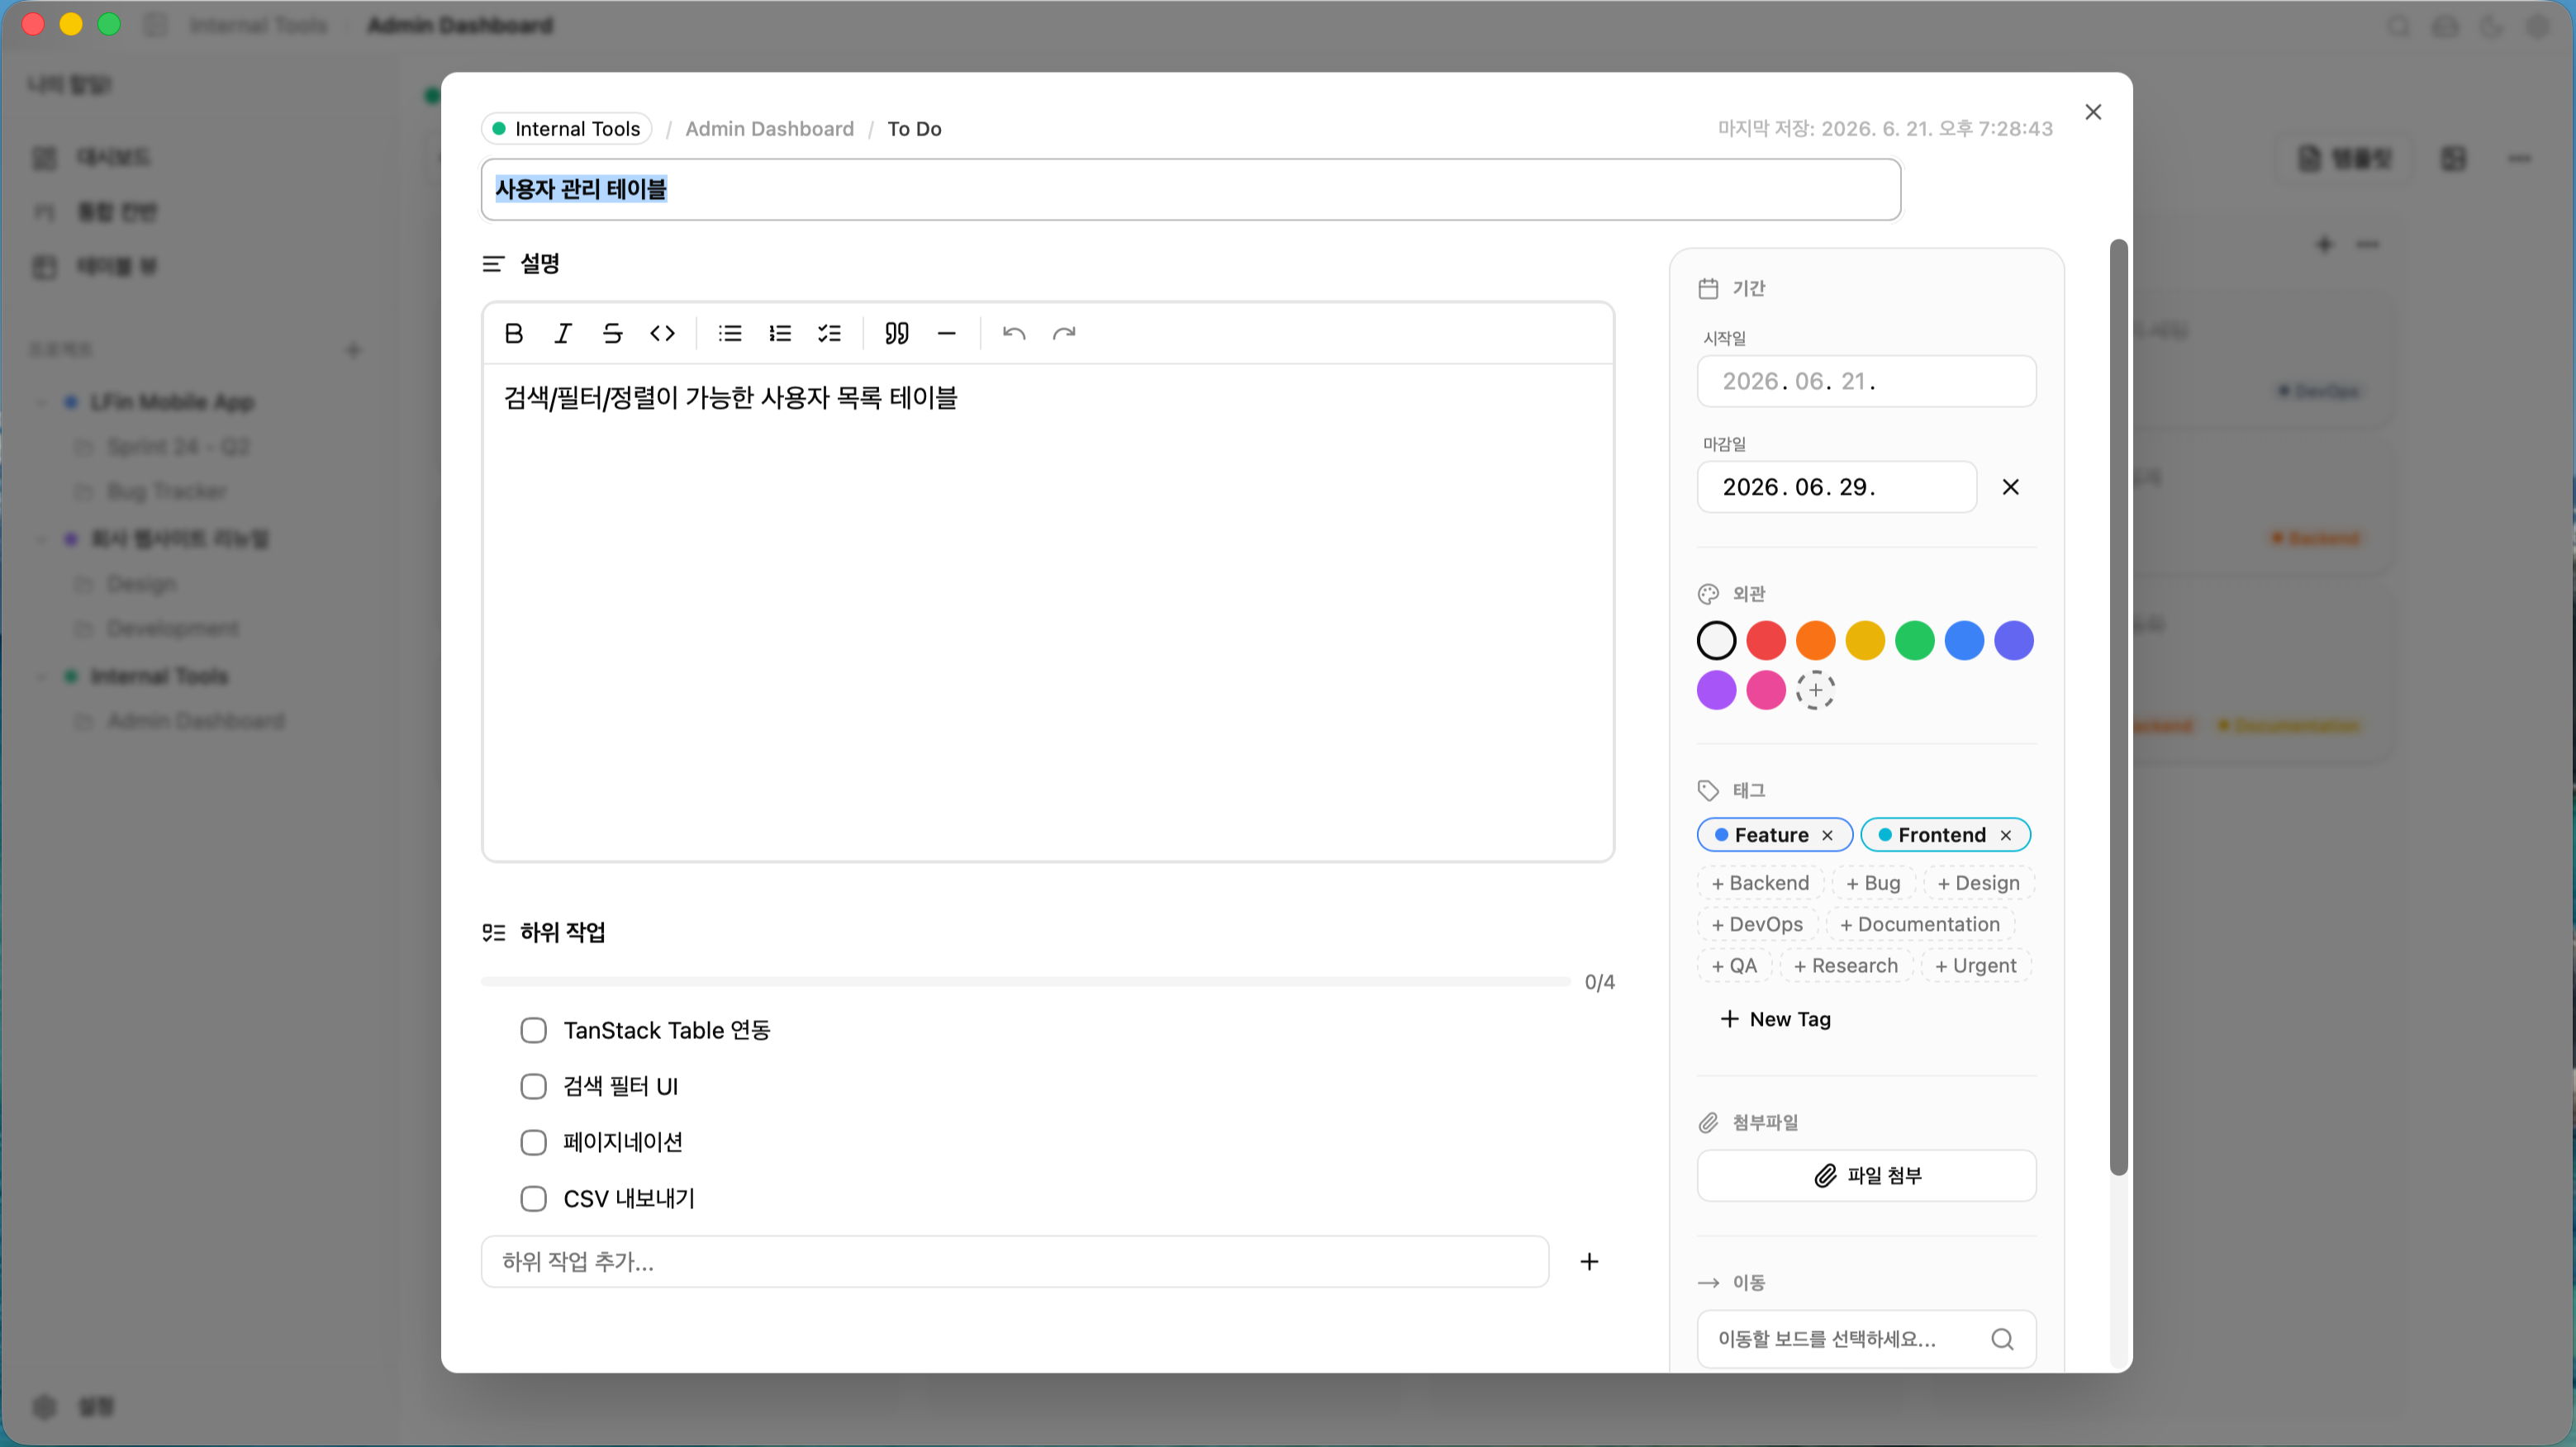The width and height of the screenshot is (2576, 1447).
Task: Create a New Tag
Action: click(x=1775, y=1019)
